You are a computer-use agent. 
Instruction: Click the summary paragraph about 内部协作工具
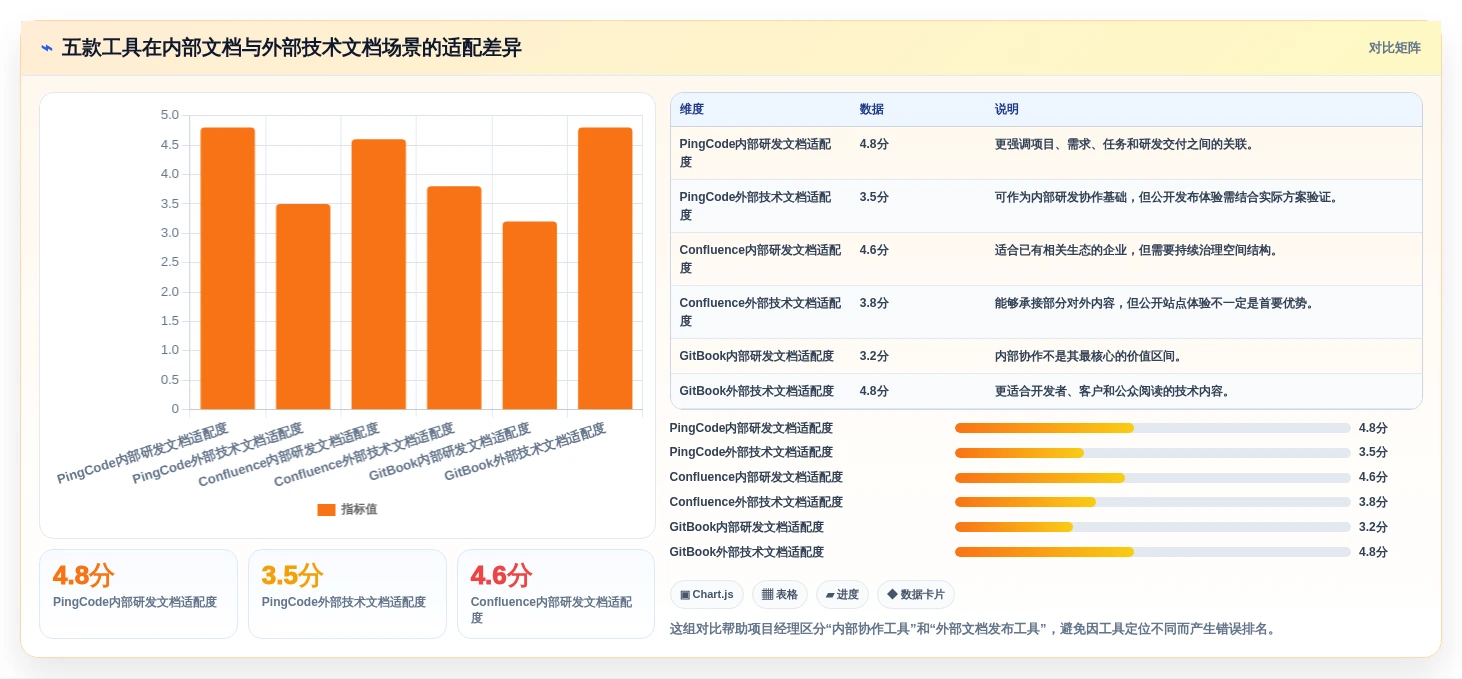pos(974,629)
